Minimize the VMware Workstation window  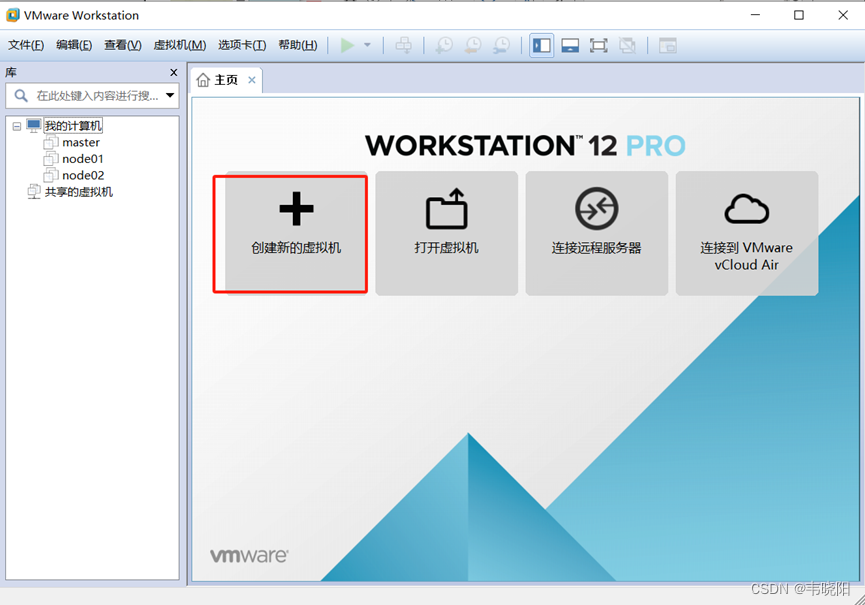[x=755, y=15]
